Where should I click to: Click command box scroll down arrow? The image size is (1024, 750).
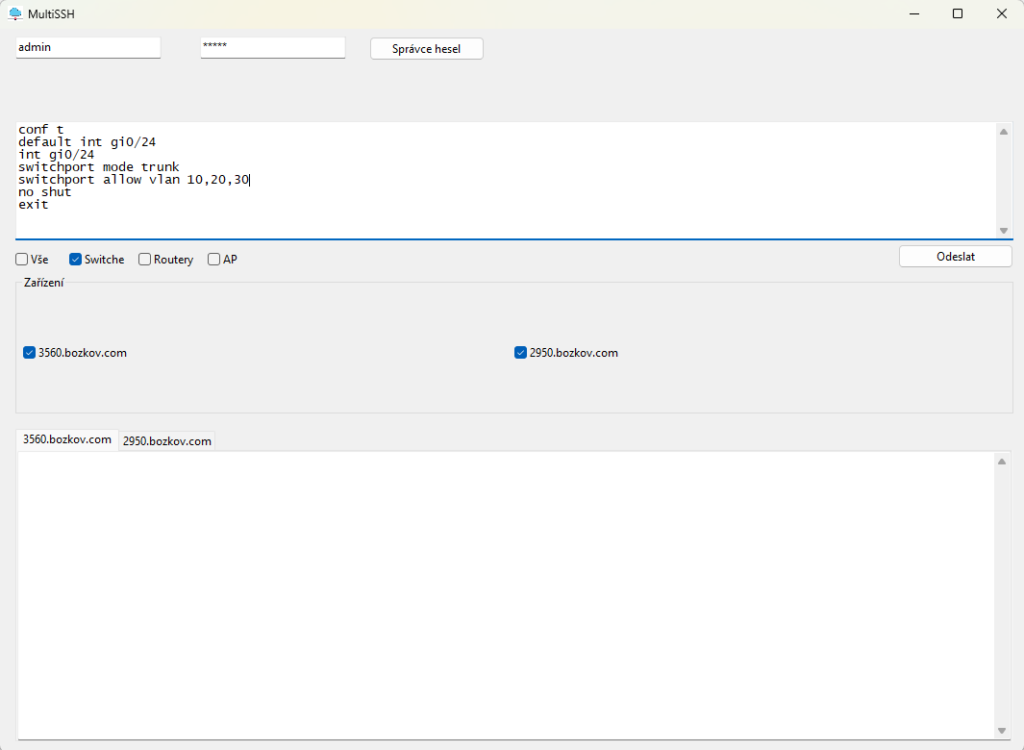click(x=1004, y=231)
